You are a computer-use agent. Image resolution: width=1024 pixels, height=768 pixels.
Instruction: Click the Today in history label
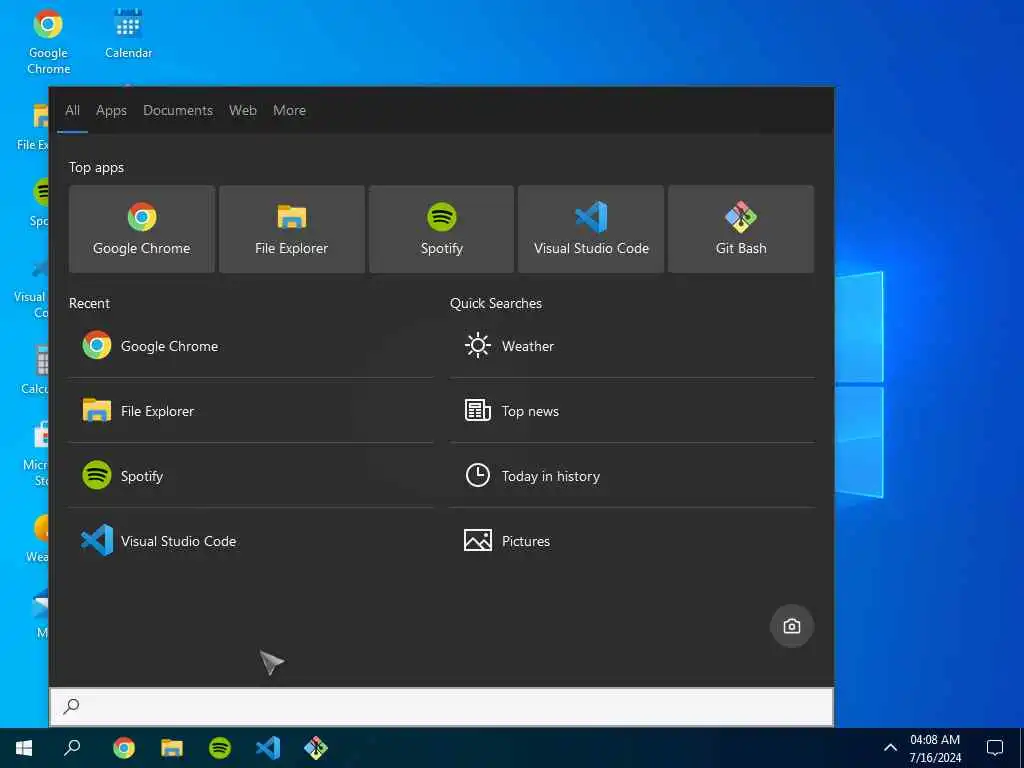551,476
